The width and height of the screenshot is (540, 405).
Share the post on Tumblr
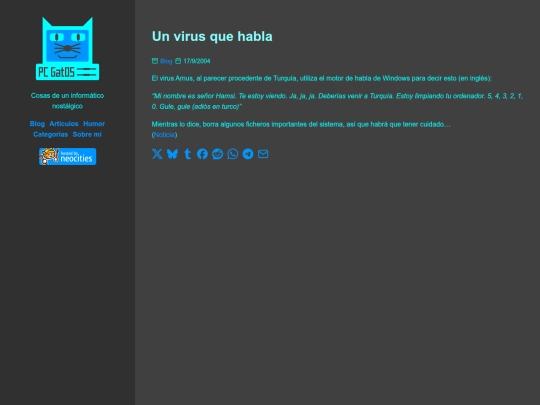point(187,154)
